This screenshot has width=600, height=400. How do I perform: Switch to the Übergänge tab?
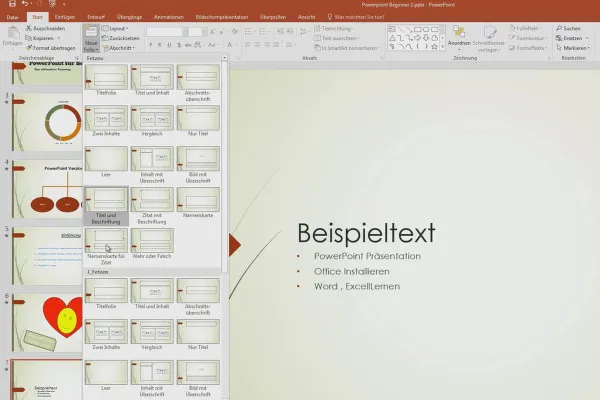[129, 17]
